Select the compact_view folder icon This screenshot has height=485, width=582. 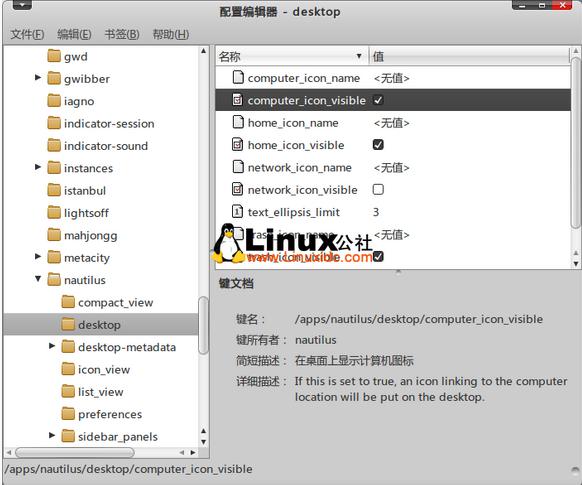coord(68,302)
